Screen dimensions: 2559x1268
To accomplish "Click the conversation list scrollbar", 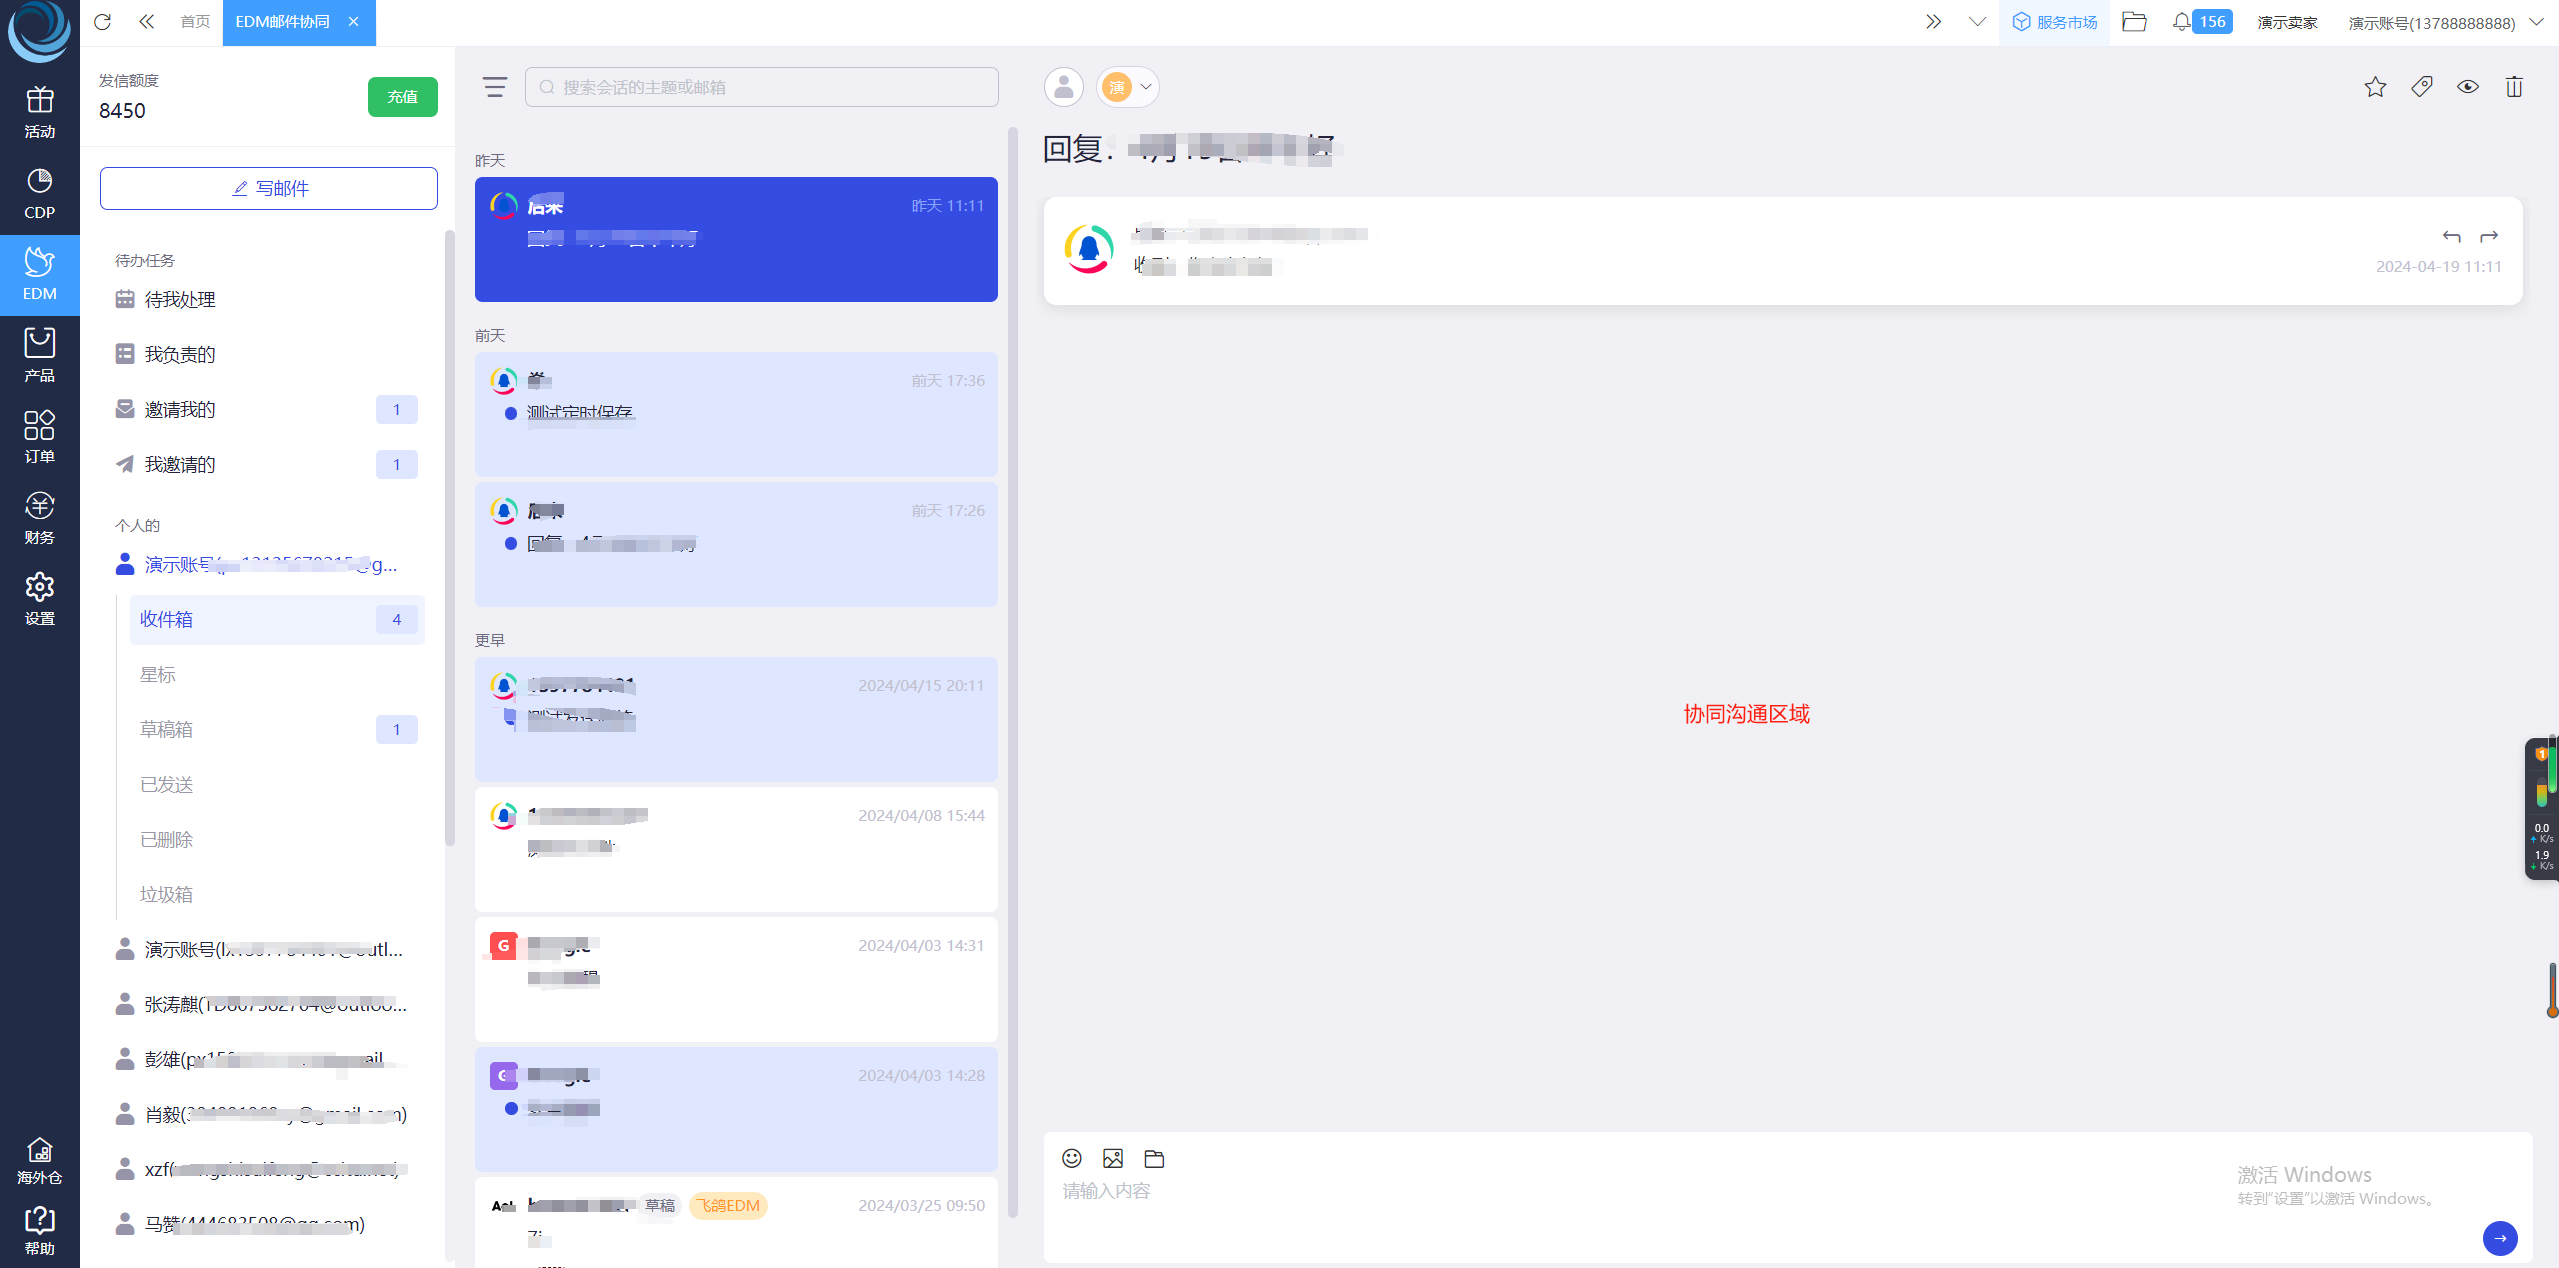I will pyautogui.click(x=1012, y=670).
